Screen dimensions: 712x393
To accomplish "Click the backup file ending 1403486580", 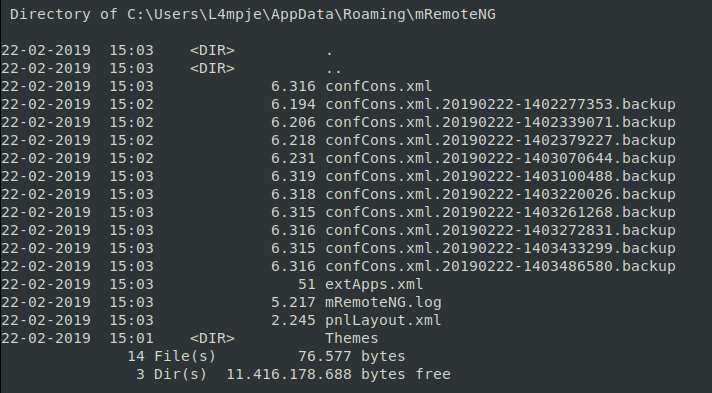I will [500, 266].
